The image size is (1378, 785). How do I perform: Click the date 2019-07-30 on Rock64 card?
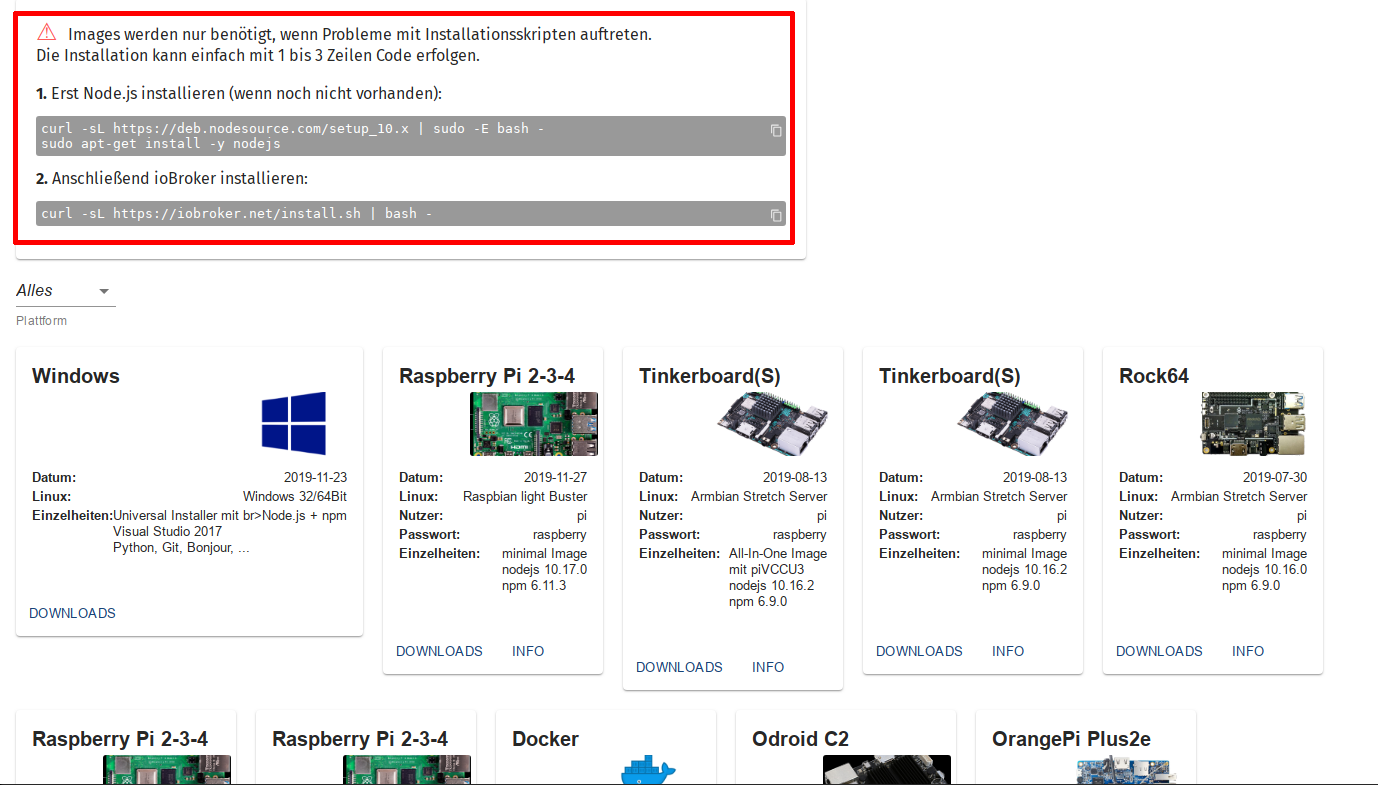1275,478
